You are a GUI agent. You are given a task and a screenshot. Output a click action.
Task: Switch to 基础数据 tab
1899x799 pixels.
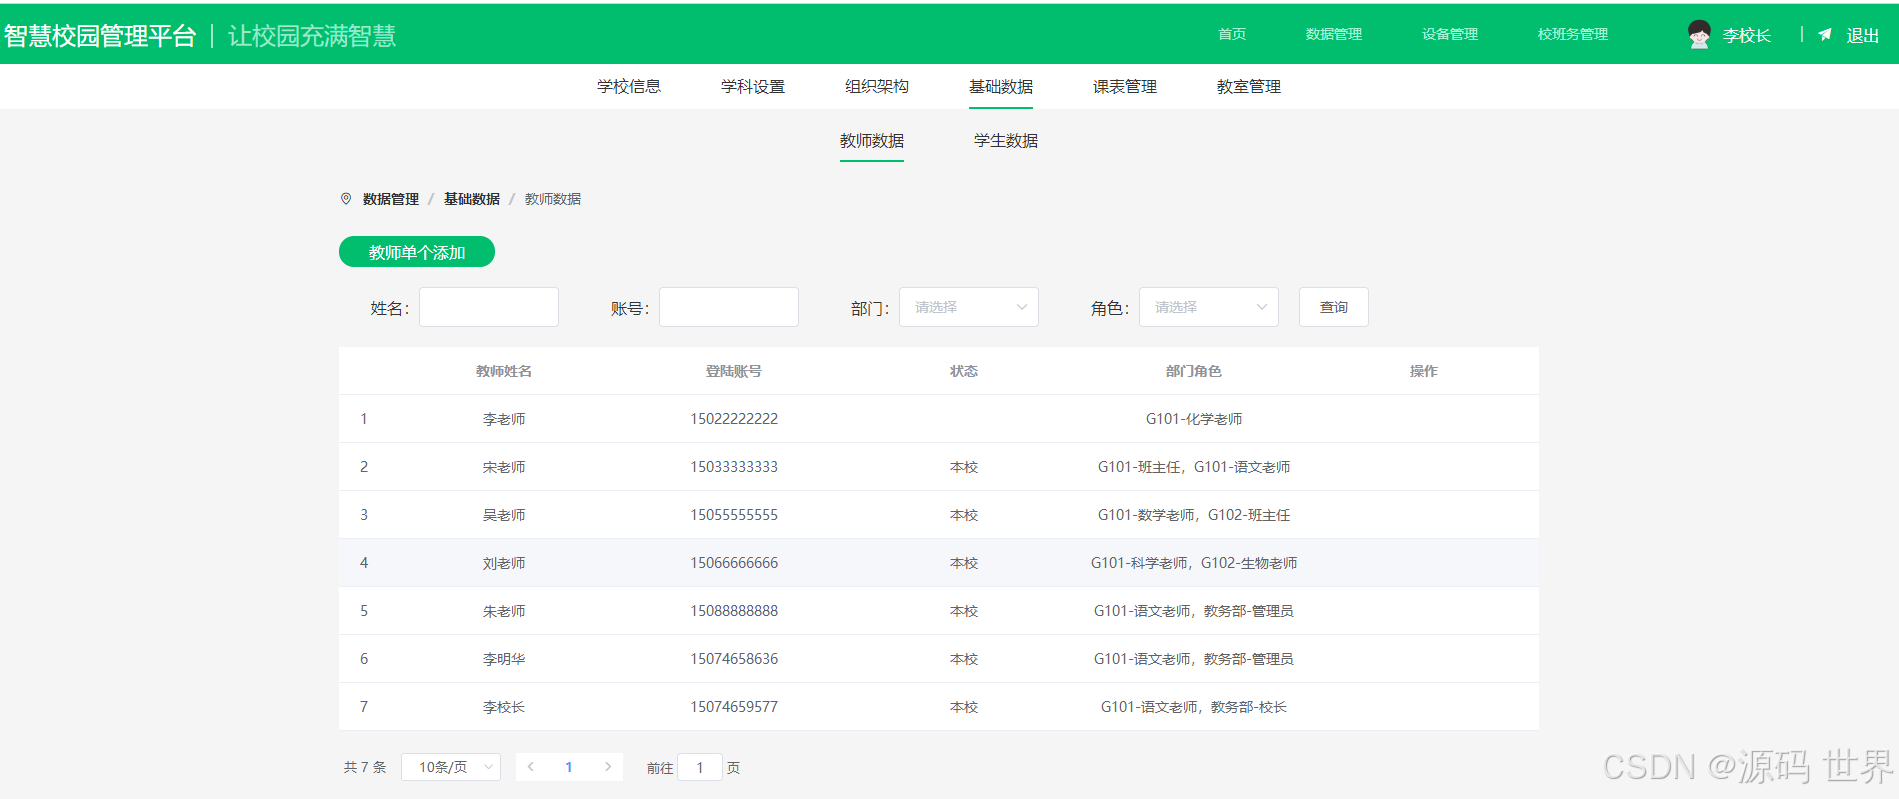(1001, 87)
